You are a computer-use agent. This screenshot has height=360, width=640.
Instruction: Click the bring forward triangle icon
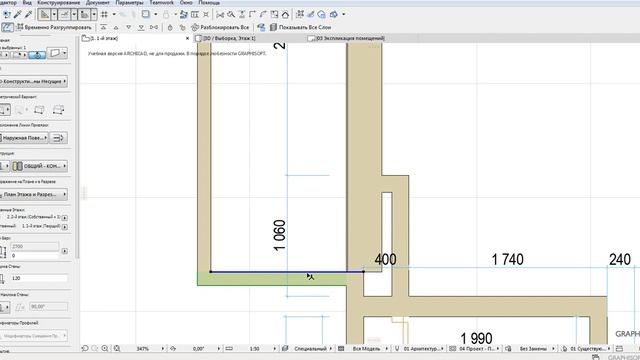[116, 27]
